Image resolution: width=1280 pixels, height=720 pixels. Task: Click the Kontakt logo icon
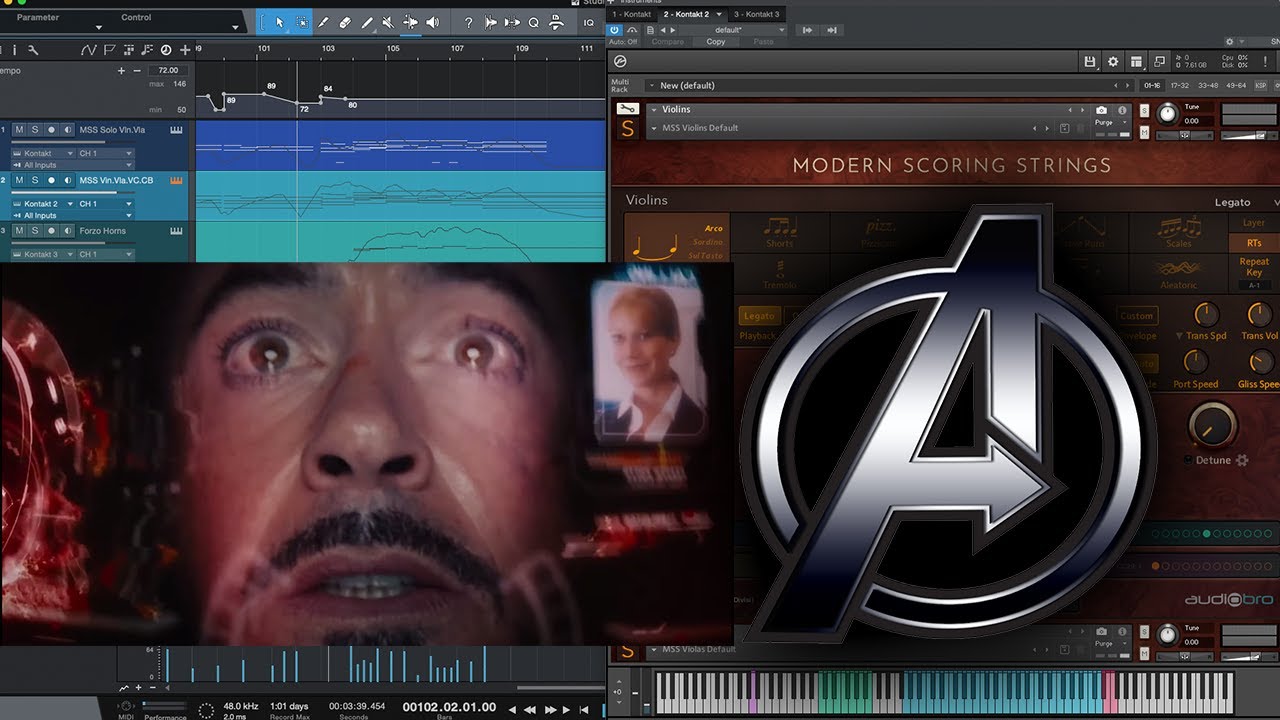tap(619, 62)
